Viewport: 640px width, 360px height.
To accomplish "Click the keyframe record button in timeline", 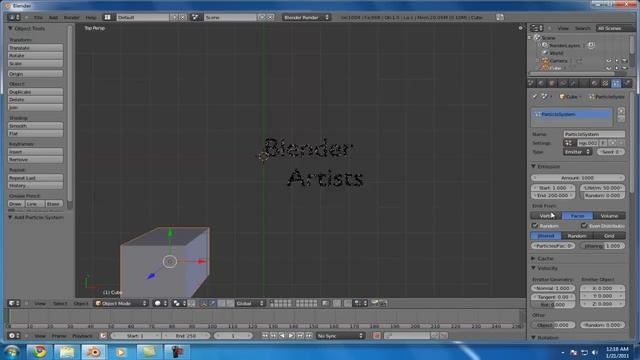I will pyautogui.click(x=376, y=336).
